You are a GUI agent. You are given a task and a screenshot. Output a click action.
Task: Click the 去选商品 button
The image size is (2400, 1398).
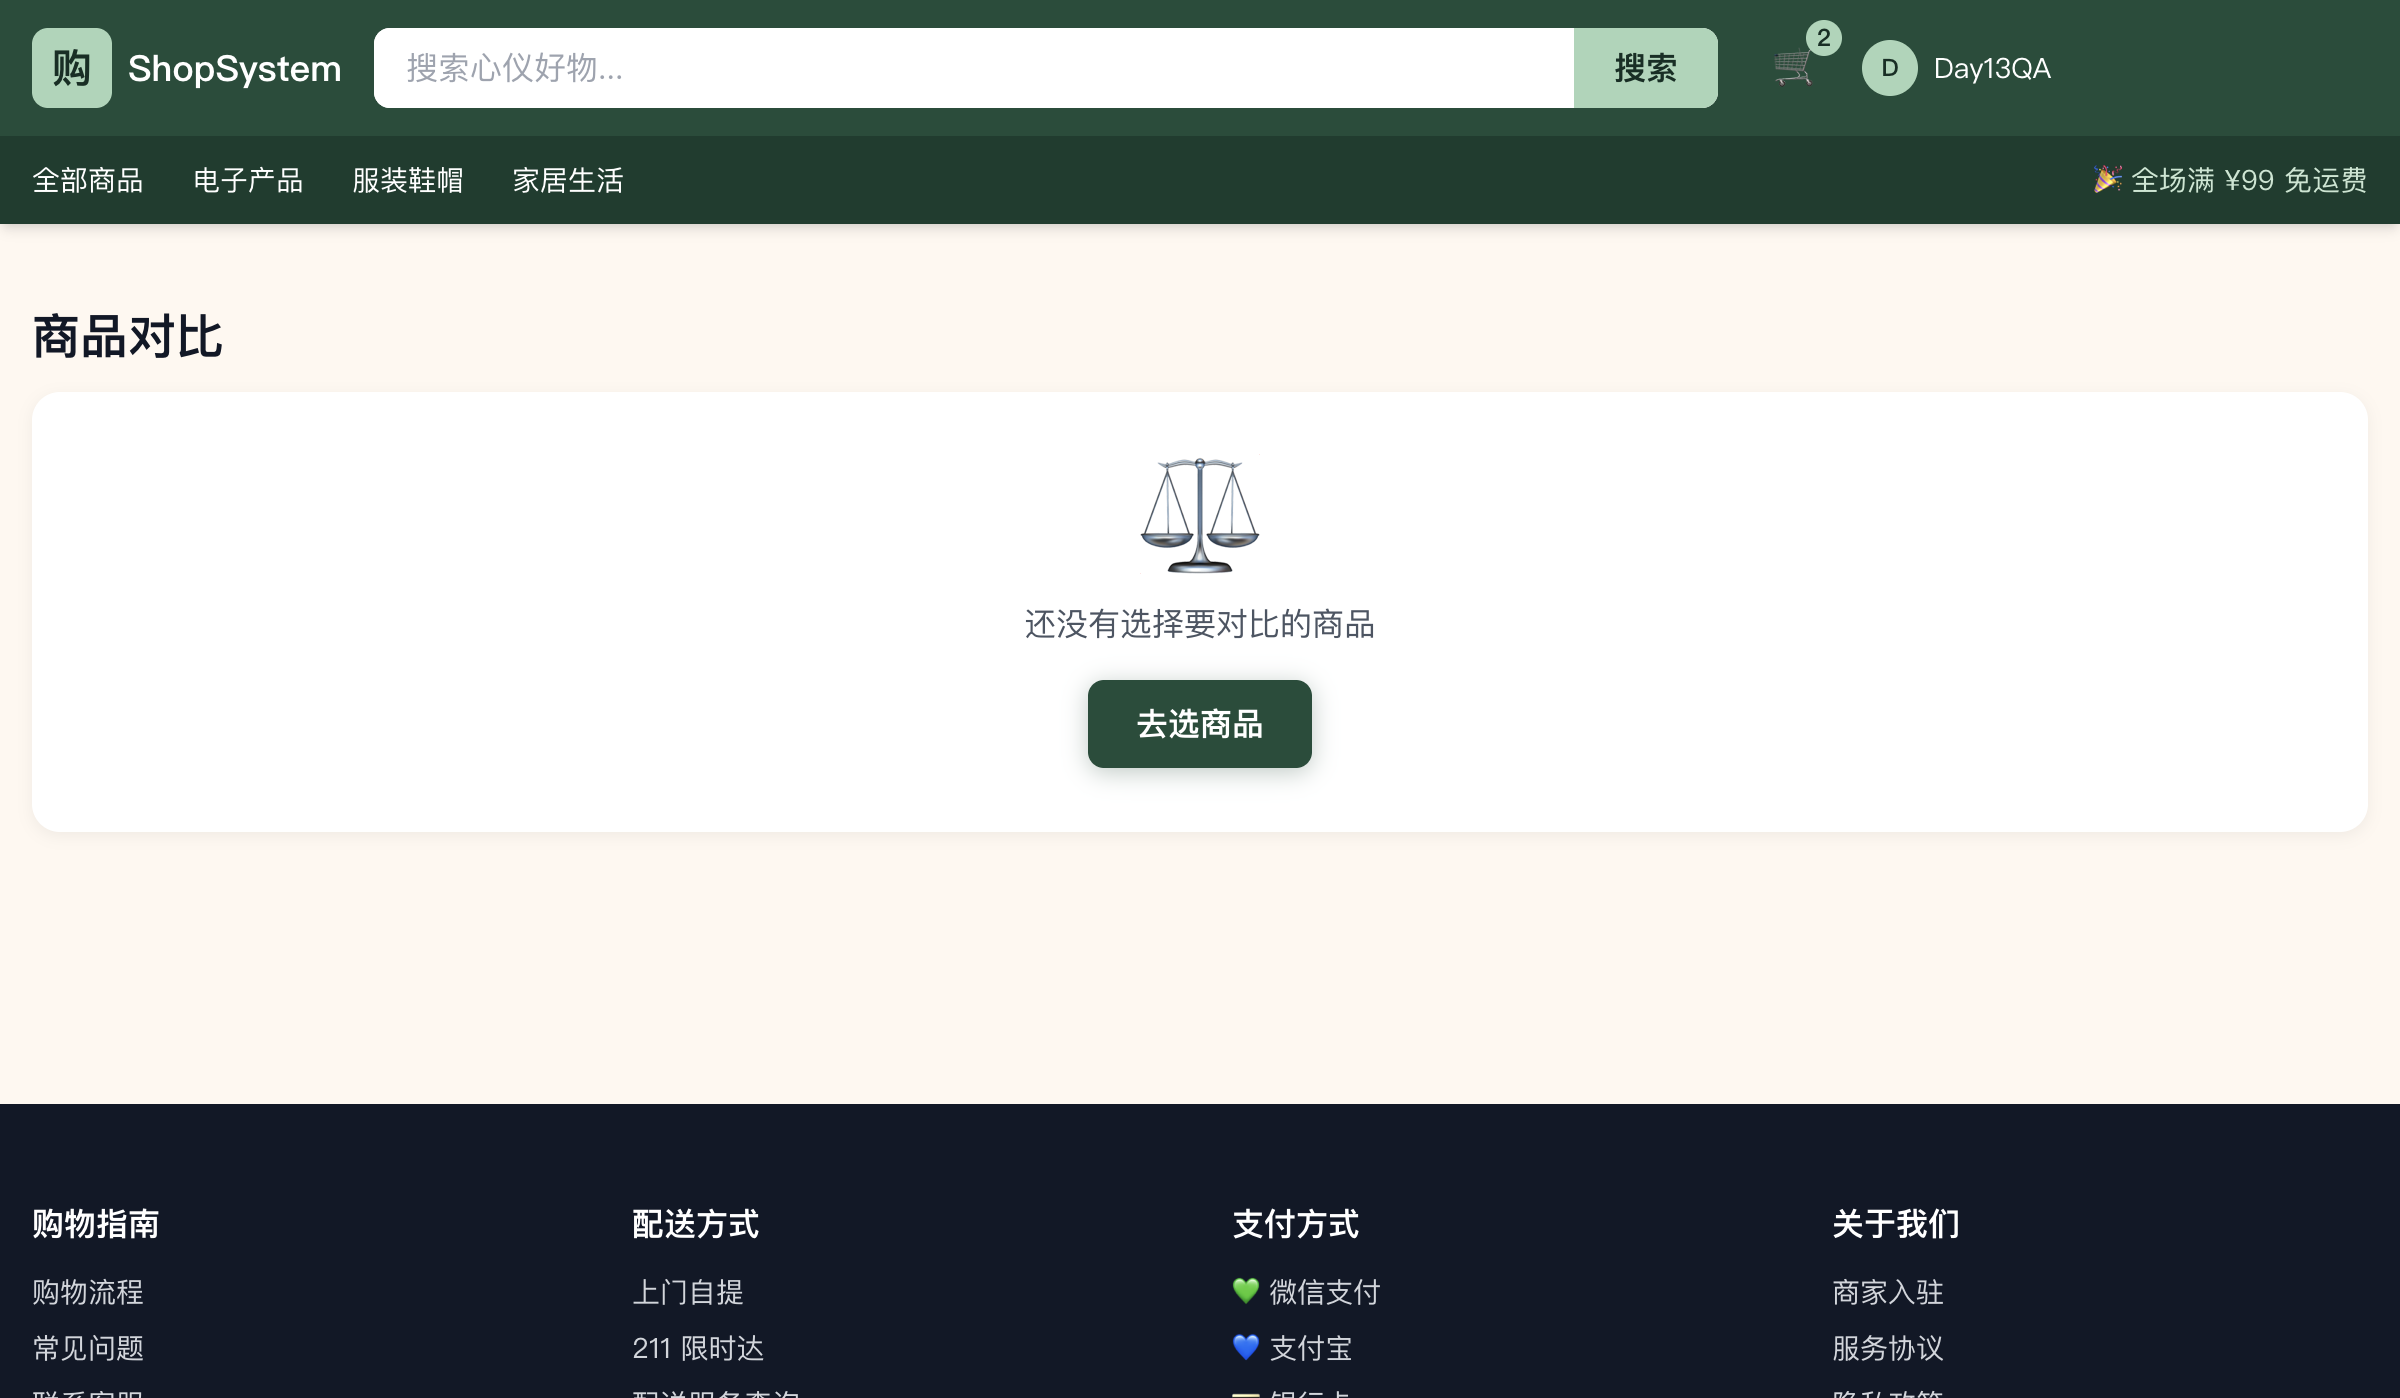(1200, 724)
